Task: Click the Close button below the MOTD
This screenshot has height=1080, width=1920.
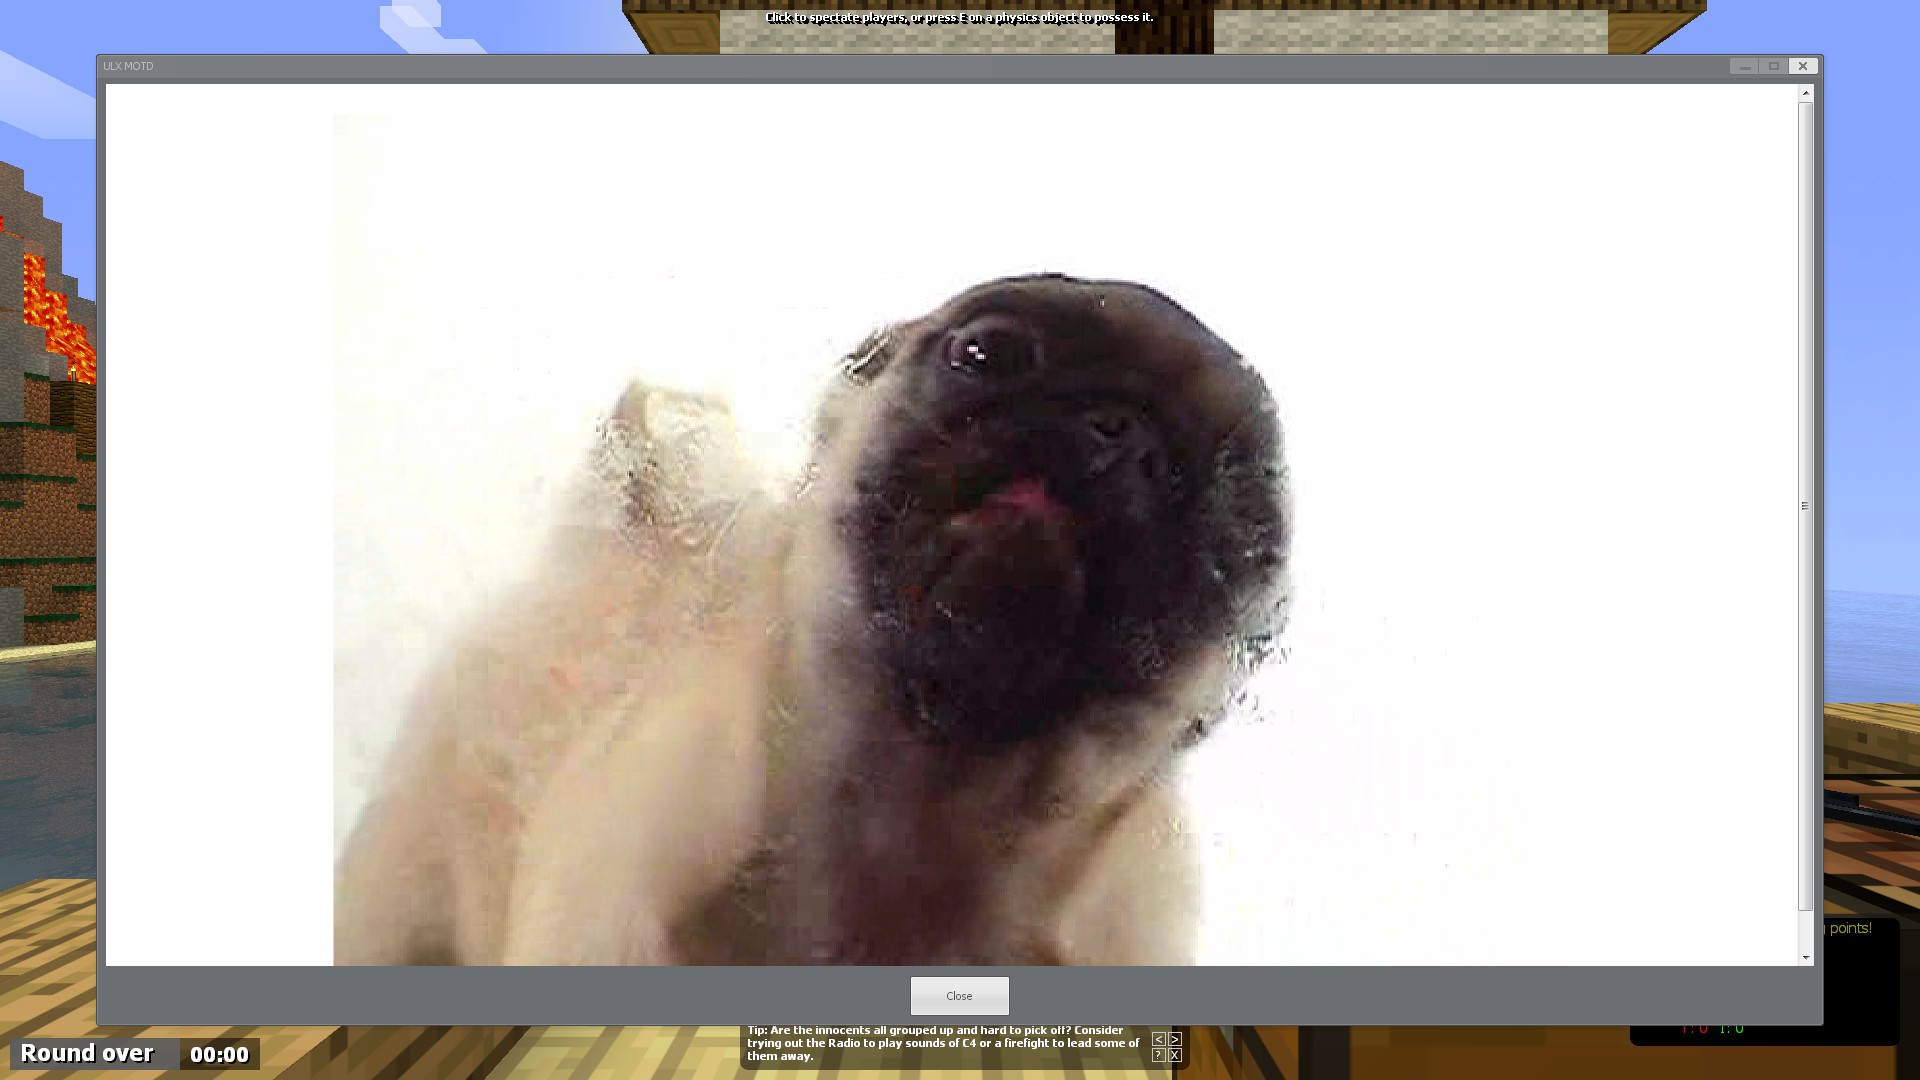Action: pyautogui.click(x=959, y=996)
